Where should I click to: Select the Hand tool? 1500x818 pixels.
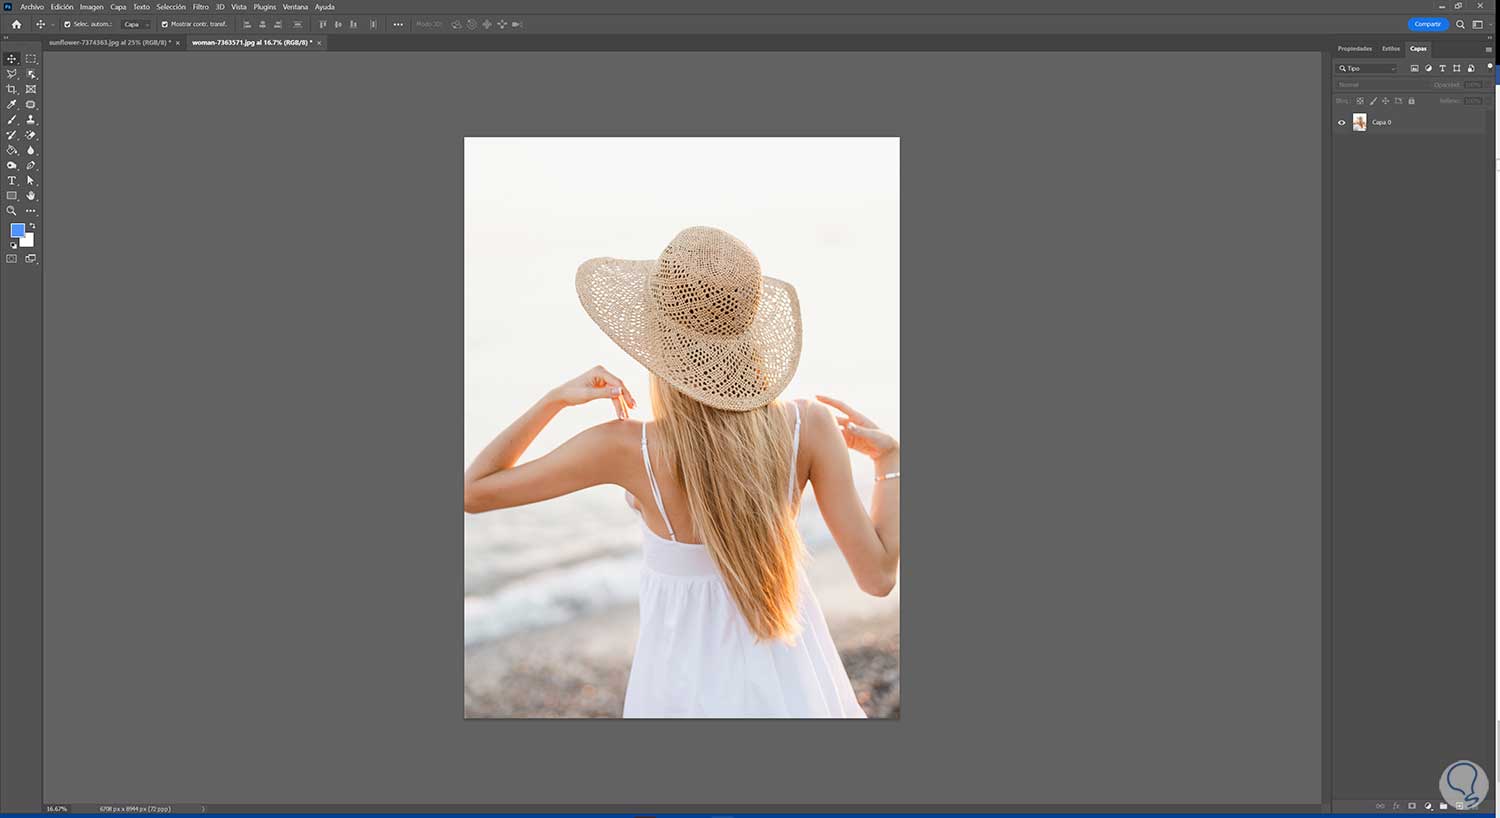[x=31, y=196]
